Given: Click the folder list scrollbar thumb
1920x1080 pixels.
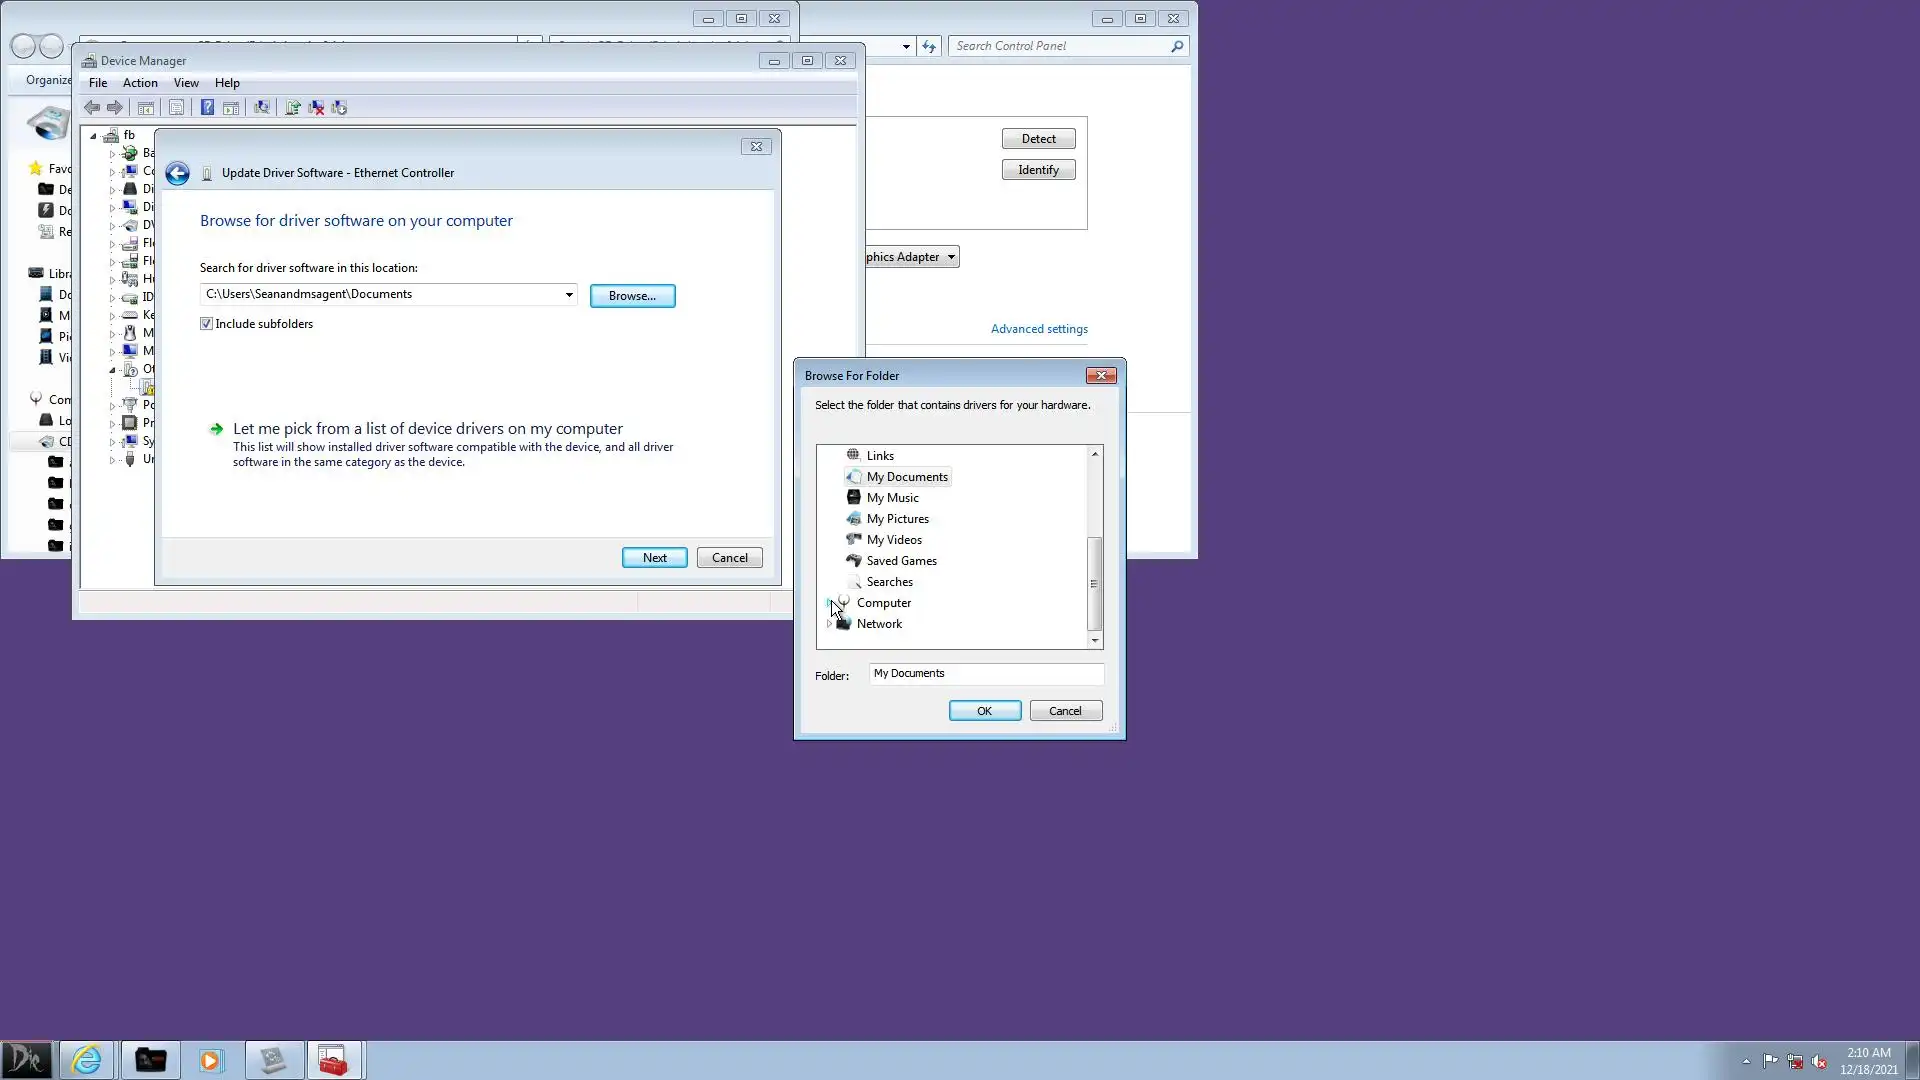Looking at the screenshot, I should pyautogui.click(x=1095, y=583).
